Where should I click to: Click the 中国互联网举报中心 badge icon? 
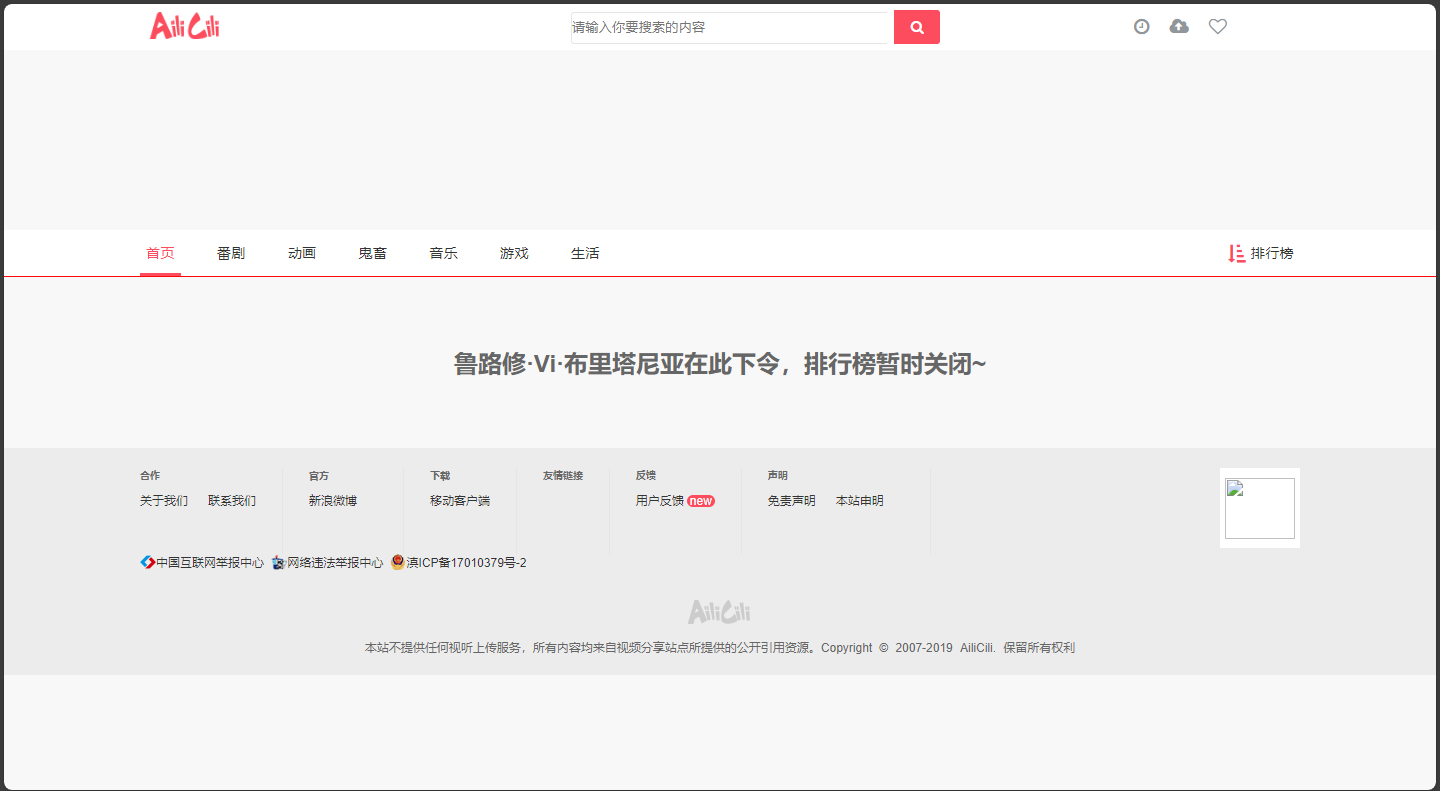point(147,563)
